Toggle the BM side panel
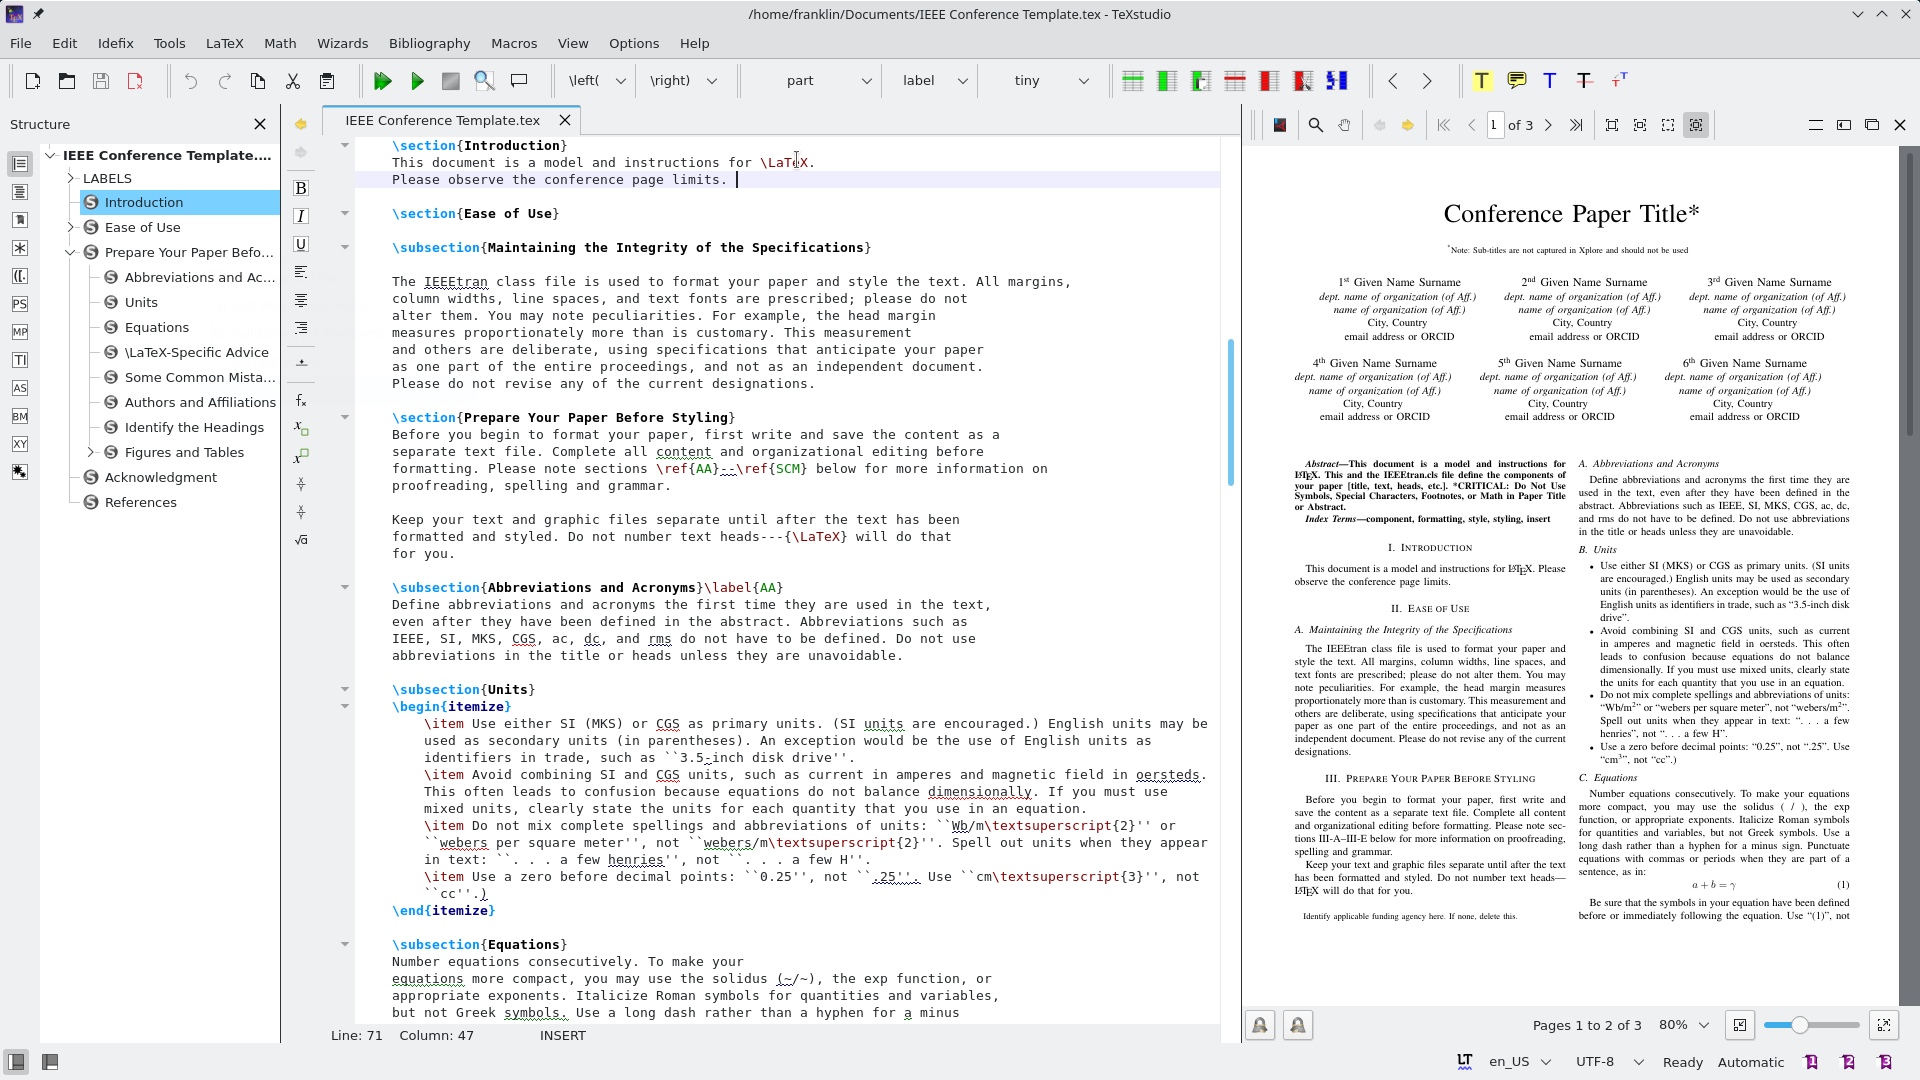Screen dimensions: 1920x1080 (x=20, y=416)
